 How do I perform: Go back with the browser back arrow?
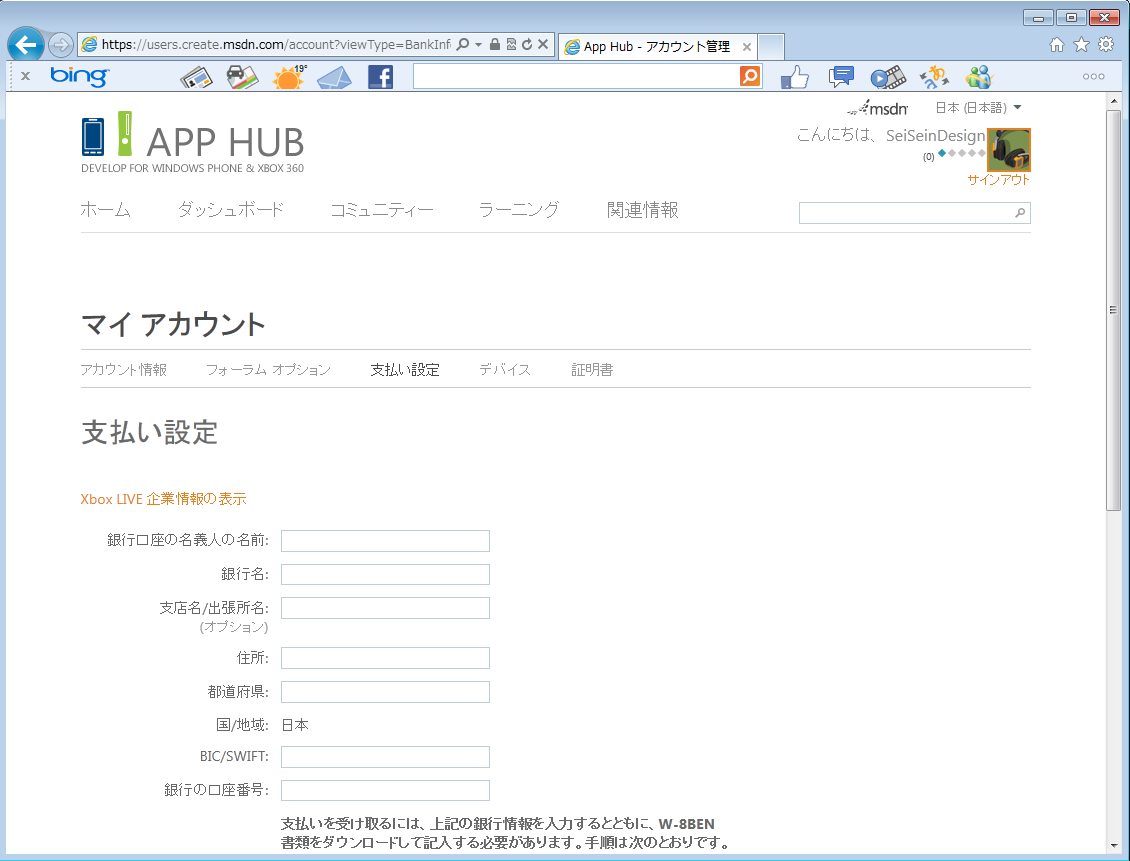click(x=26, y=45)
